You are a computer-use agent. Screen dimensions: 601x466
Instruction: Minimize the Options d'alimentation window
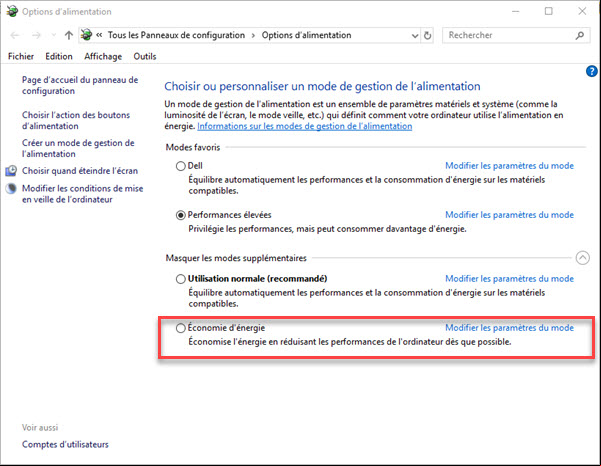[516, 11]
